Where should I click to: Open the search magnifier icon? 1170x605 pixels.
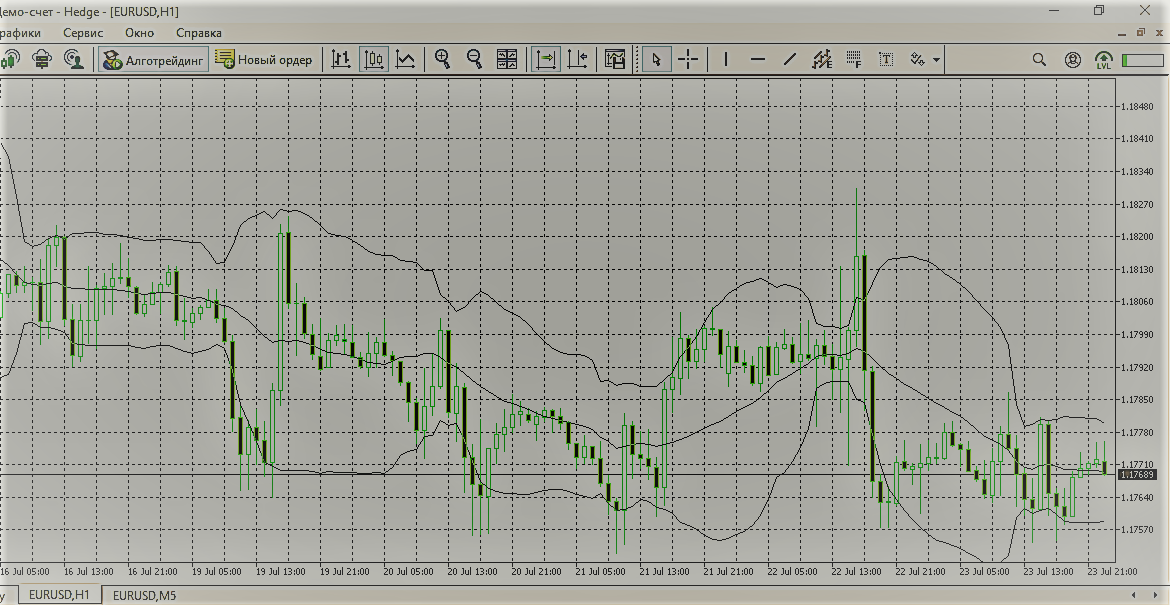point(1039,59)
